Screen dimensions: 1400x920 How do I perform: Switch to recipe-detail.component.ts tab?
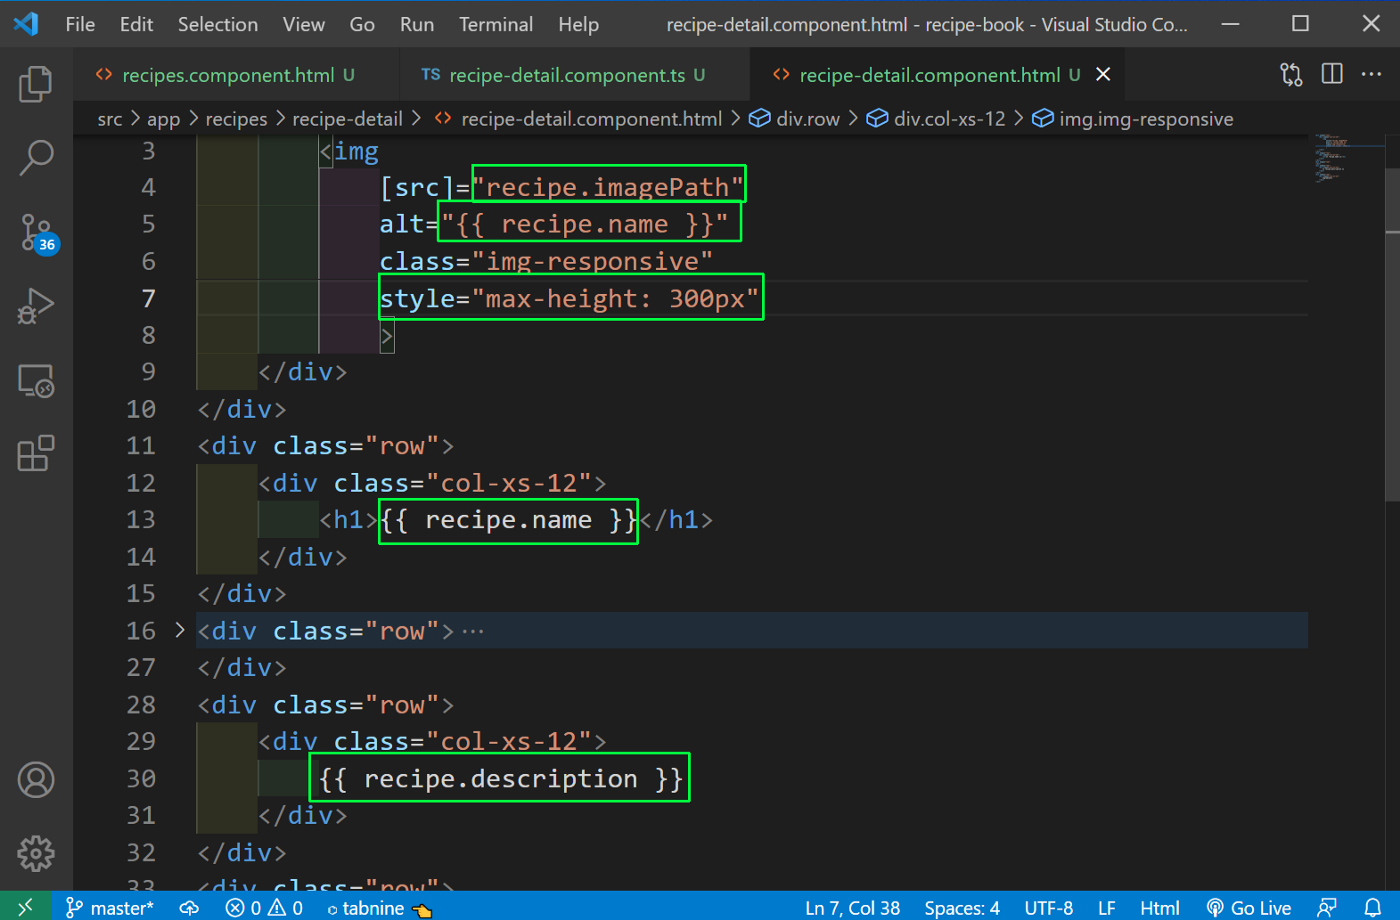coord(573,75)
